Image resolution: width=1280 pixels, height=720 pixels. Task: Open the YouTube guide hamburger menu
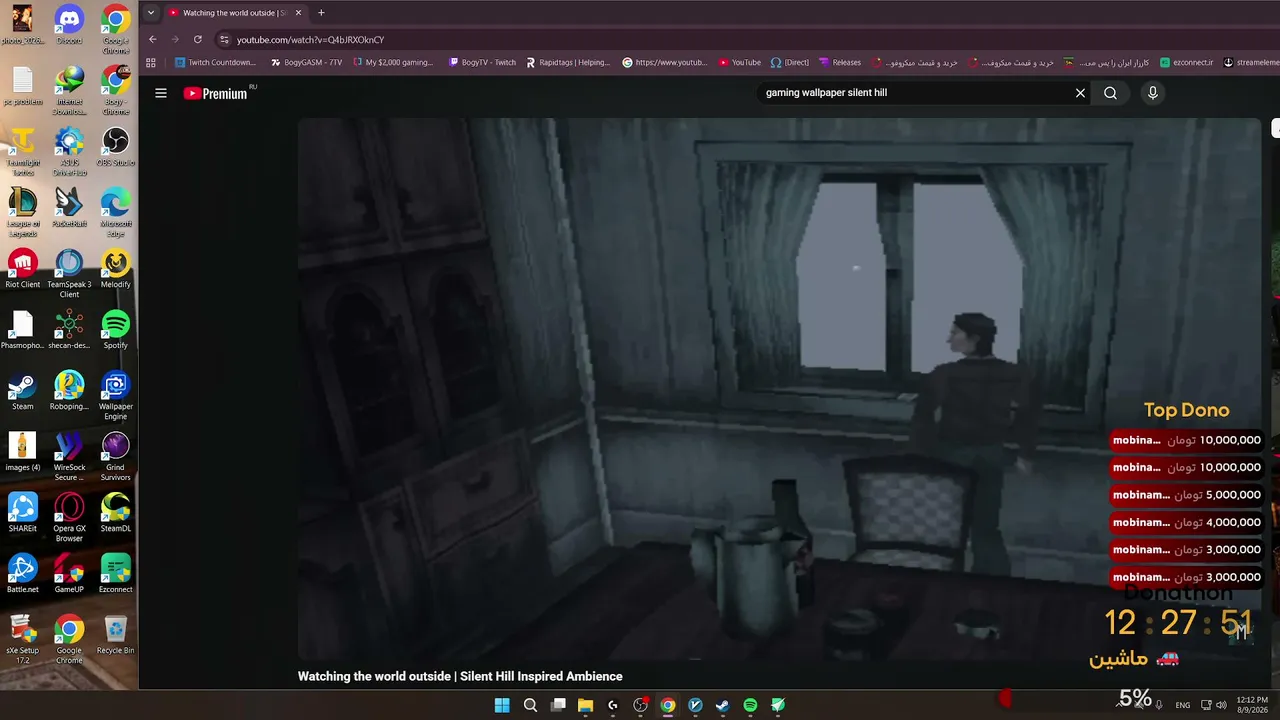pos(161,93)
